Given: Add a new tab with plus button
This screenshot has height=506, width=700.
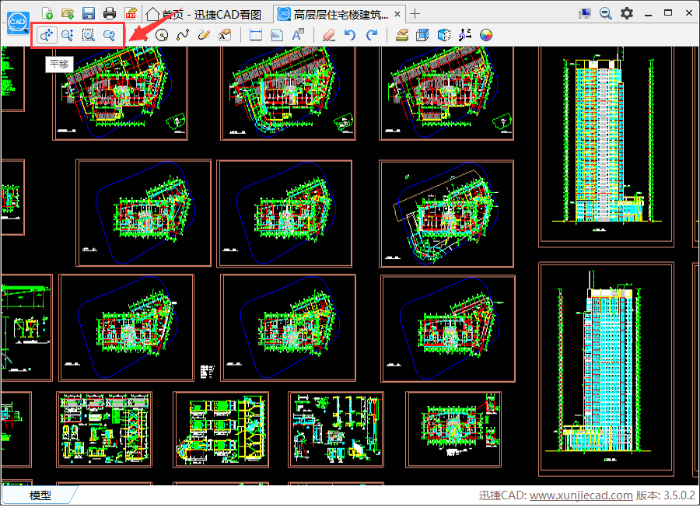Looking at the screenshot, I should (416, 14).
